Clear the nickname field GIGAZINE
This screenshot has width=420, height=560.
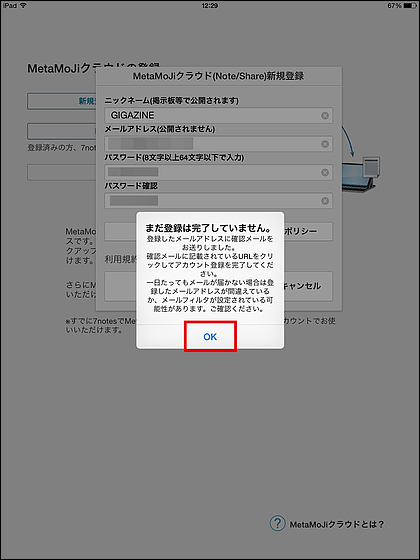[325, 116]
